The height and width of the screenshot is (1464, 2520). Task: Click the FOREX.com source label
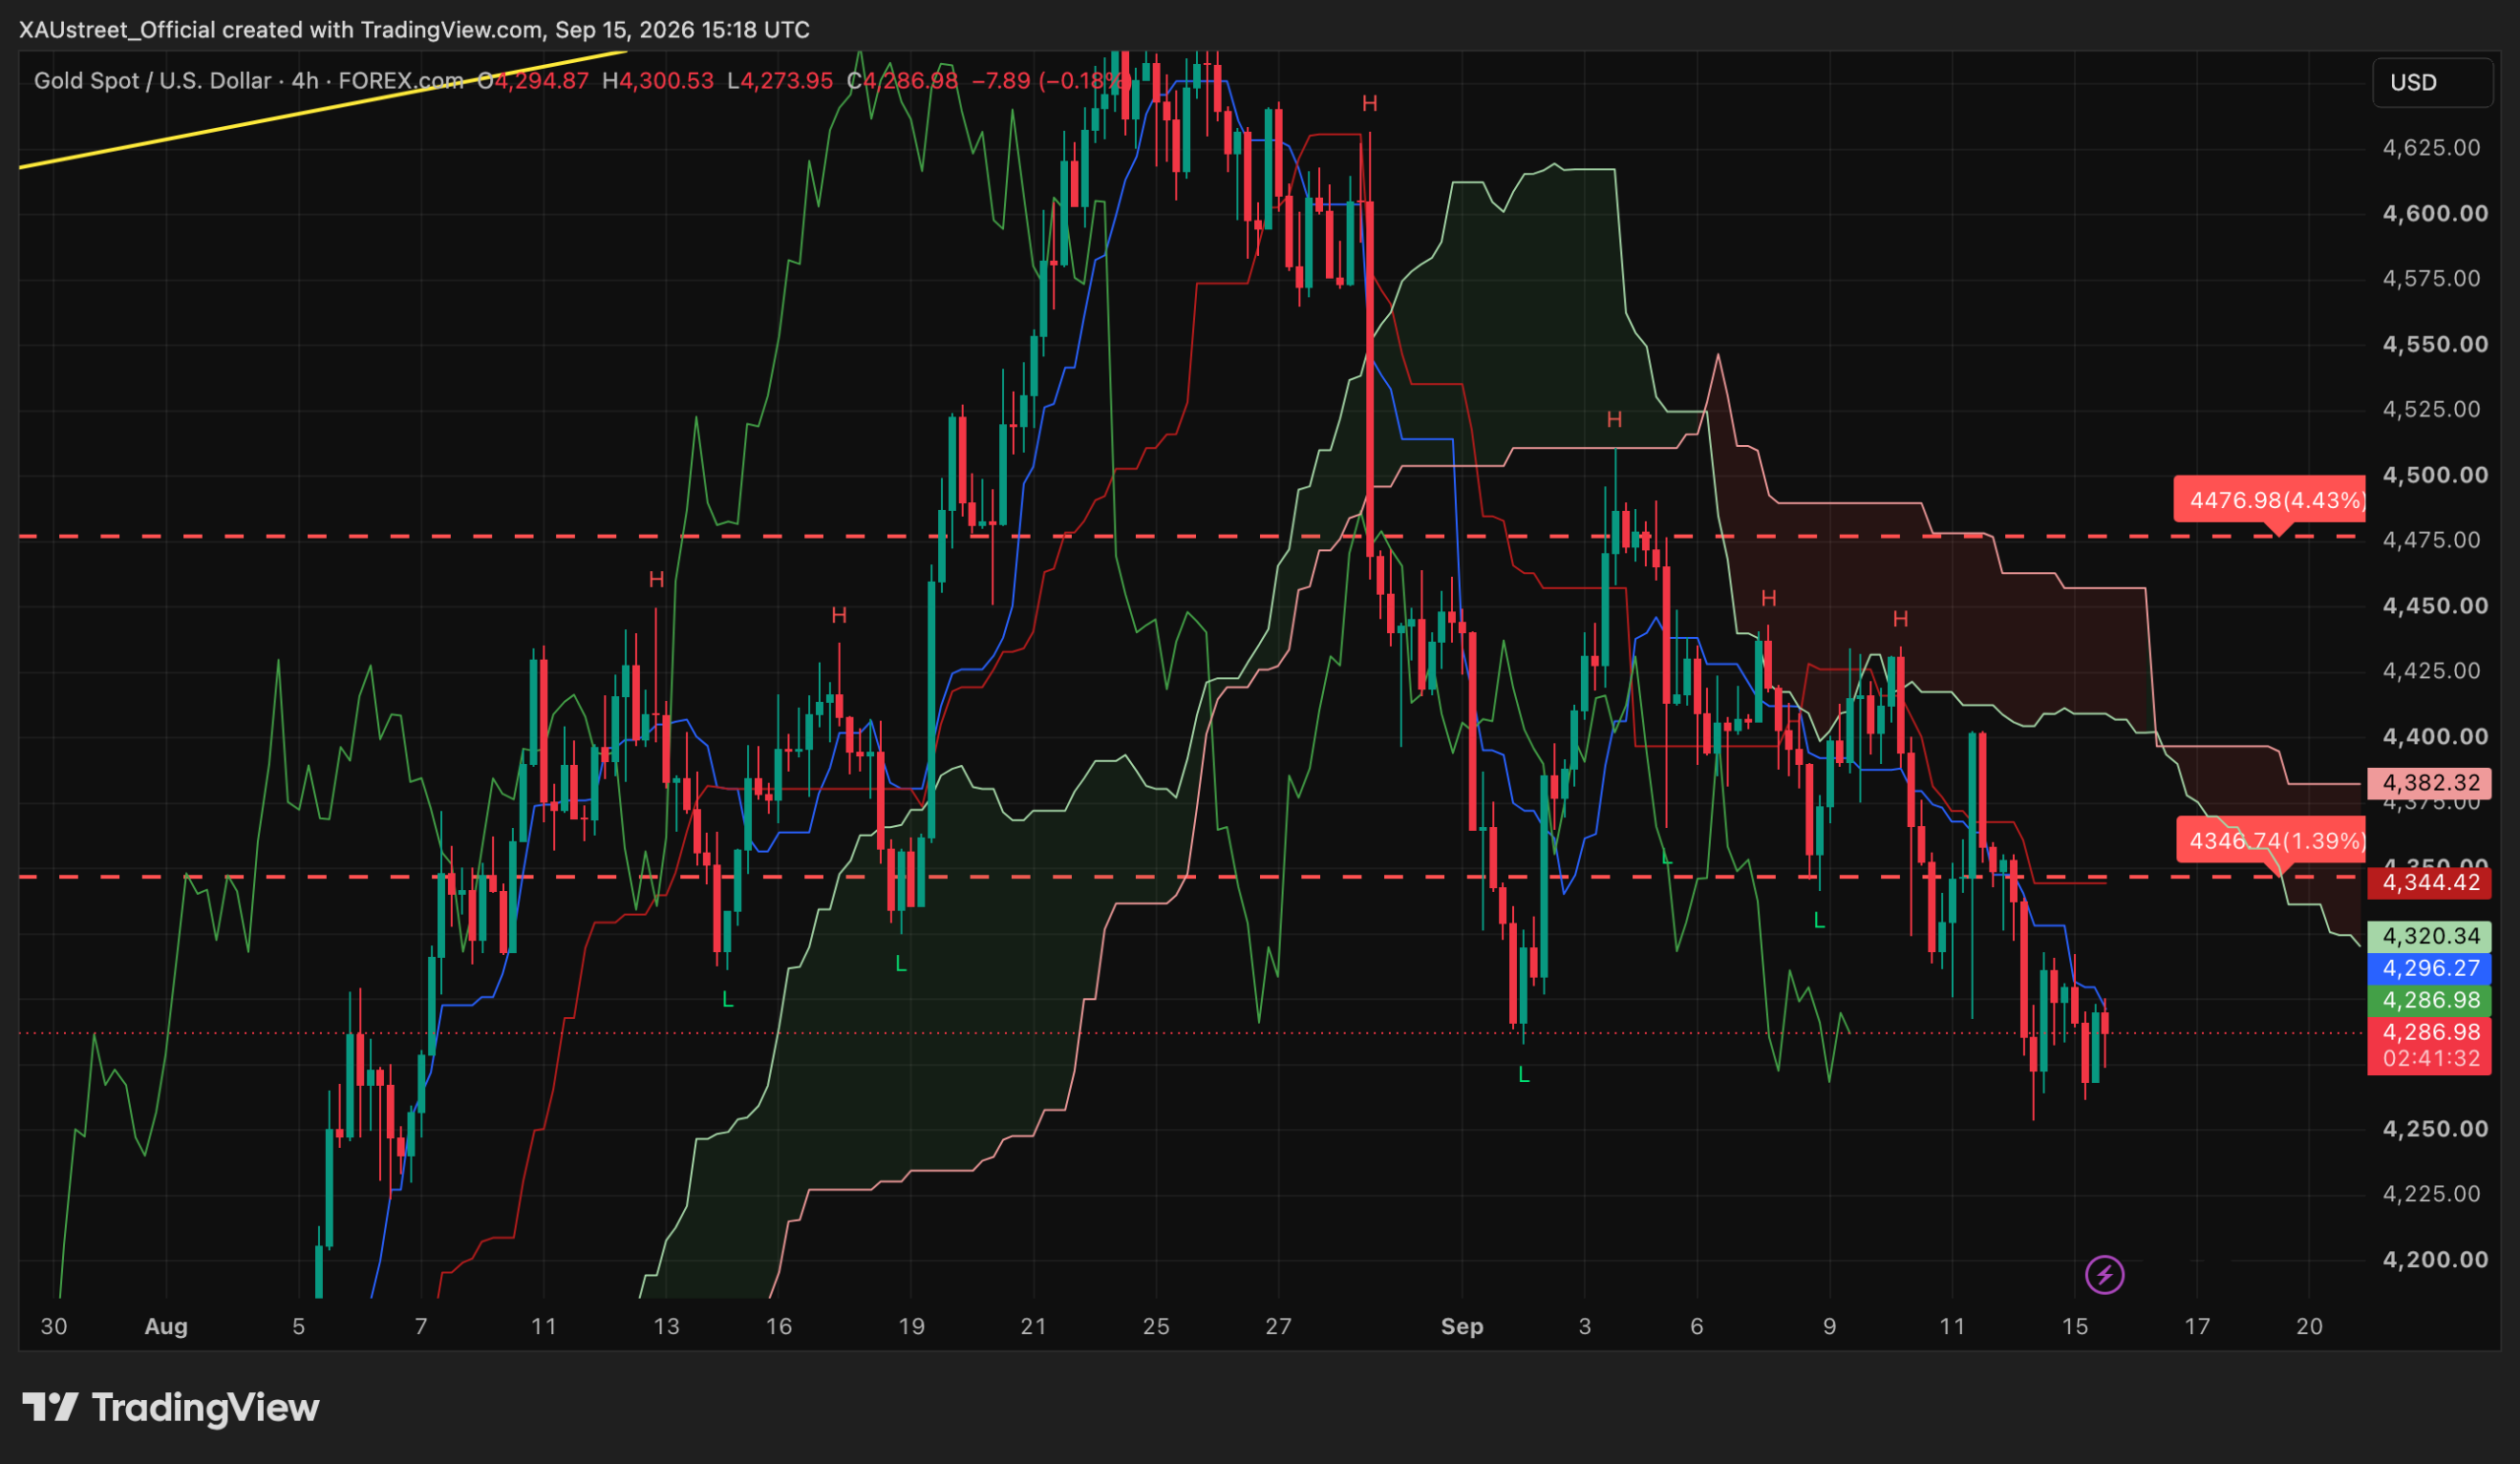pos(401,81)
